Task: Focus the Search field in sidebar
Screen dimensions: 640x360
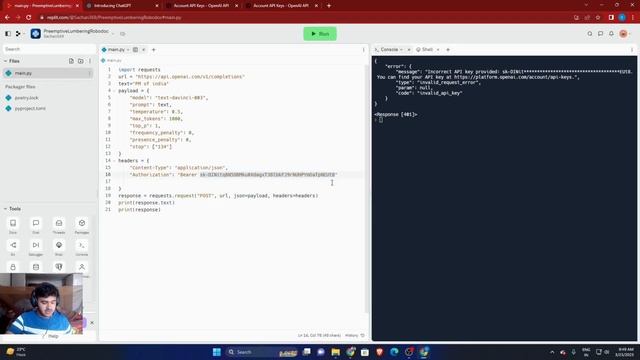Action: (49, 49)
